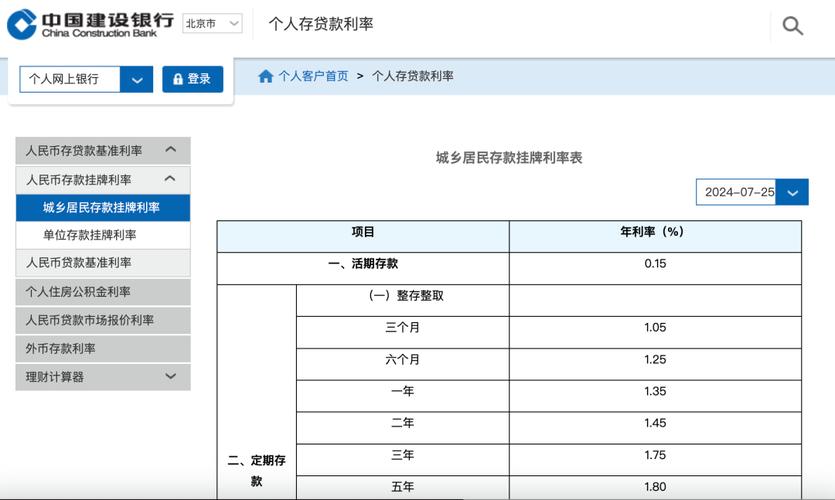Click the home icon in breadcrumb
835x500 pixels.
(x=266, y=76)
